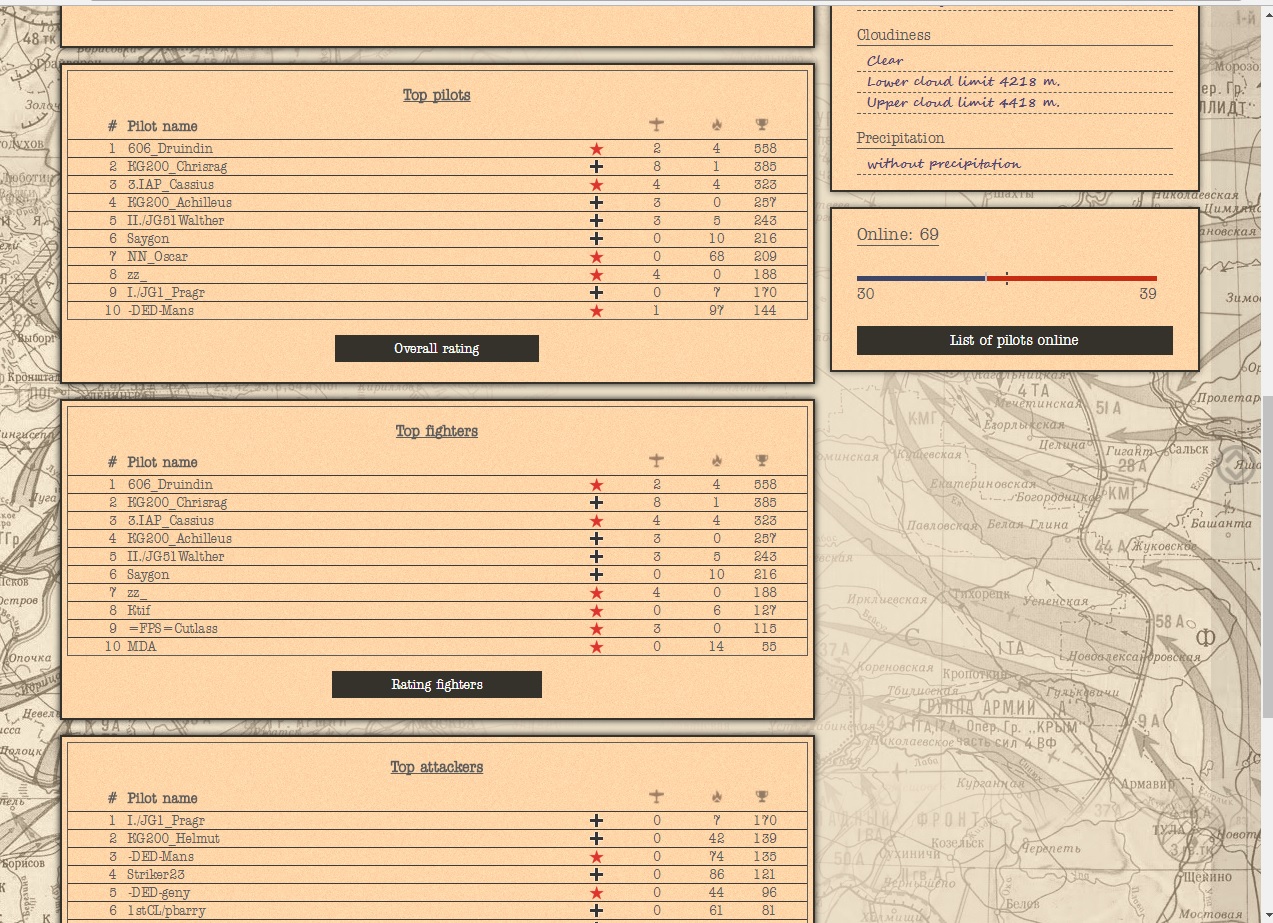Click red star beside =FPS=Cutlass in Top fighters
This screenshot has height=923, width=1273.
pos(597,629)
